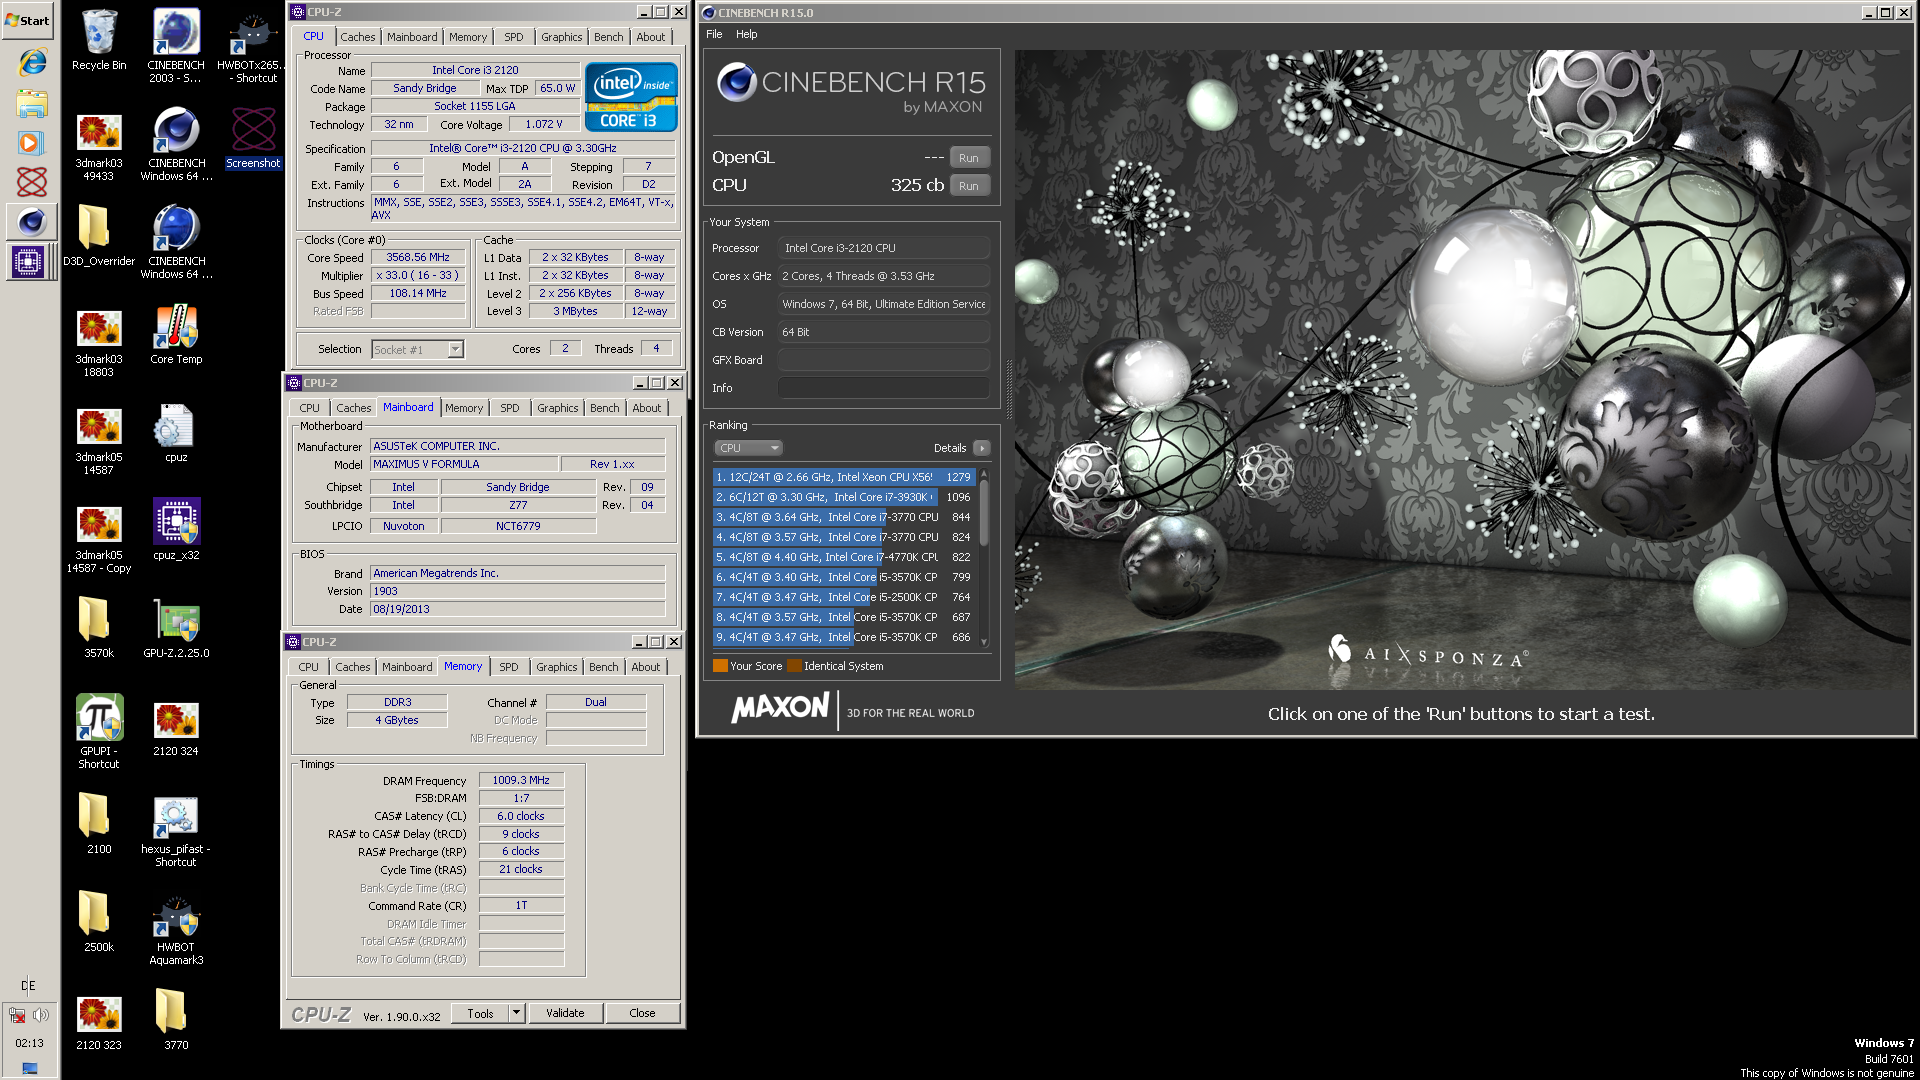Image resolution: width=1920 pixels, height=1080 pixels.
Task: Launch the Core Temp desktop icon
Action: click(x=176, y=335)
